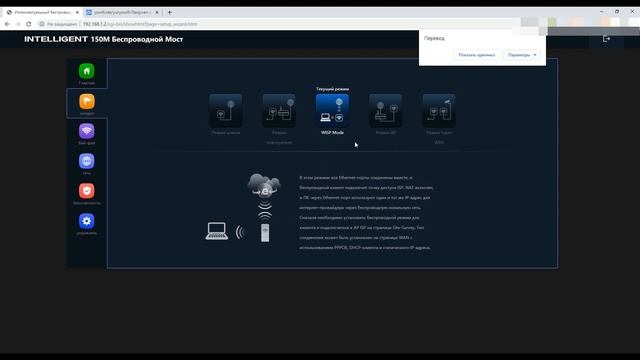Click the cloud internet illustration in diagram
Image resolution: width=640 pixels, height=360 pixels.
264,184
